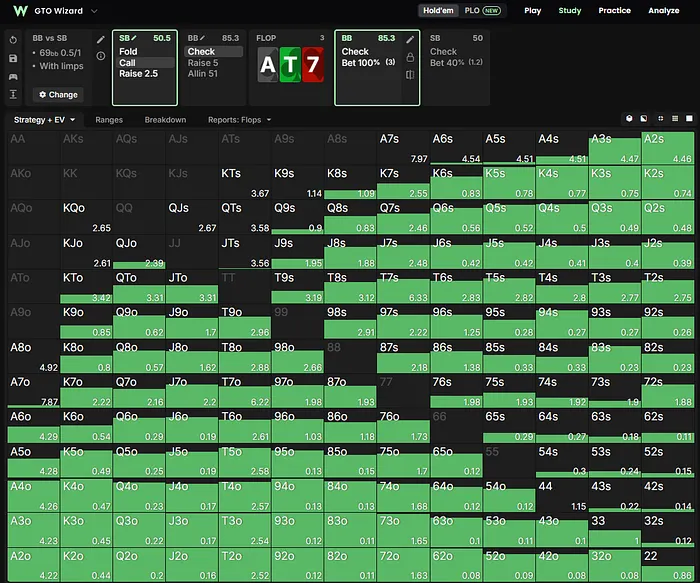This screenshot has height=583, width=700.
Task: Click the compare/book icon under the lock
Action: point(410,75)
